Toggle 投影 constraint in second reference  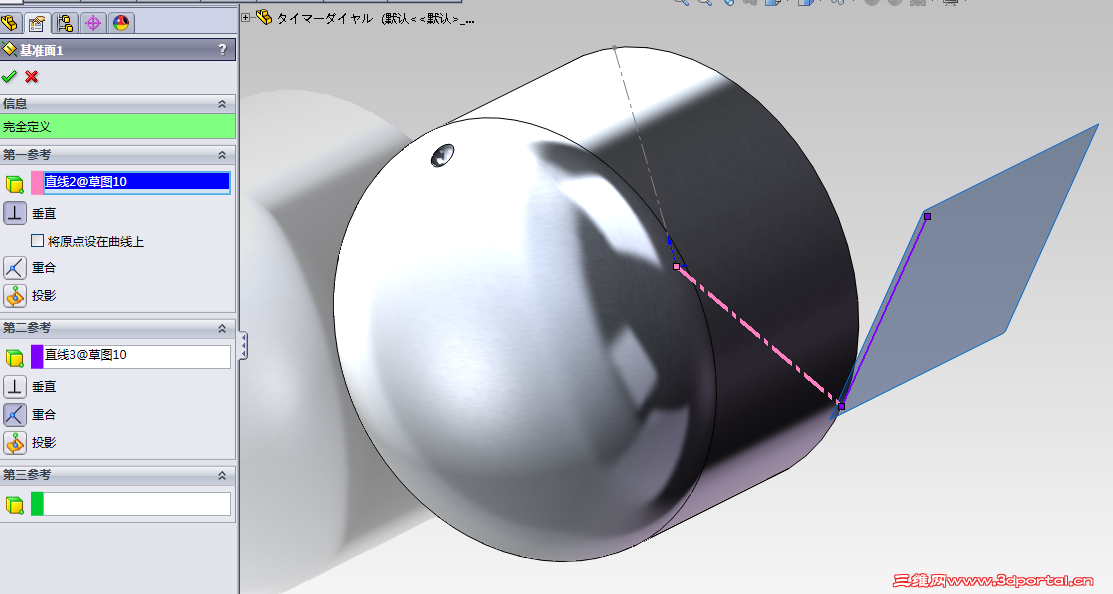click(15, 443)
